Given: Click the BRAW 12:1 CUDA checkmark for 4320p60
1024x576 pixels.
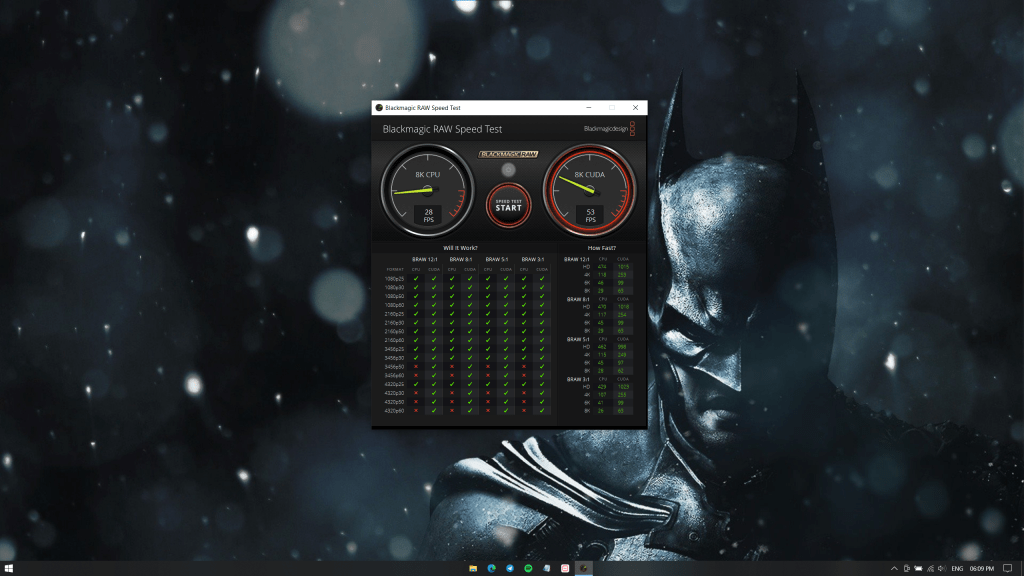Looking at the screenshot, I should point(434,411).
